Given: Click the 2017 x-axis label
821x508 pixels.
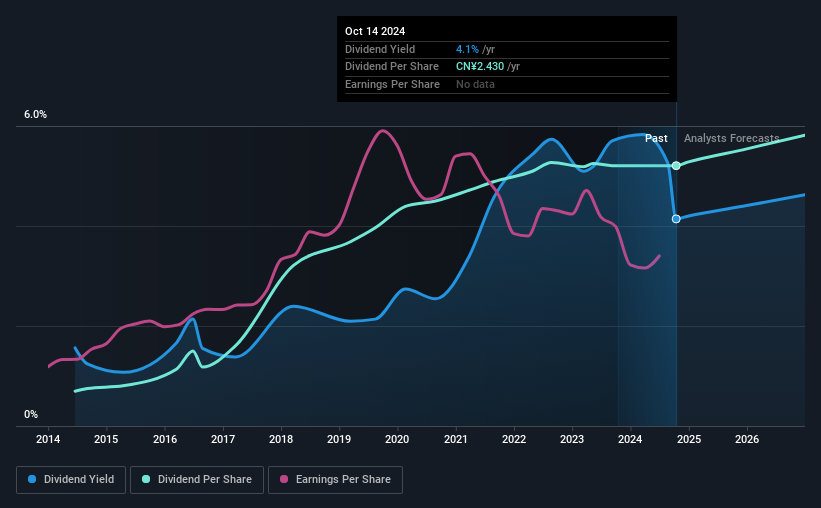Looking at the screenshot, I should tap(223, 439).
